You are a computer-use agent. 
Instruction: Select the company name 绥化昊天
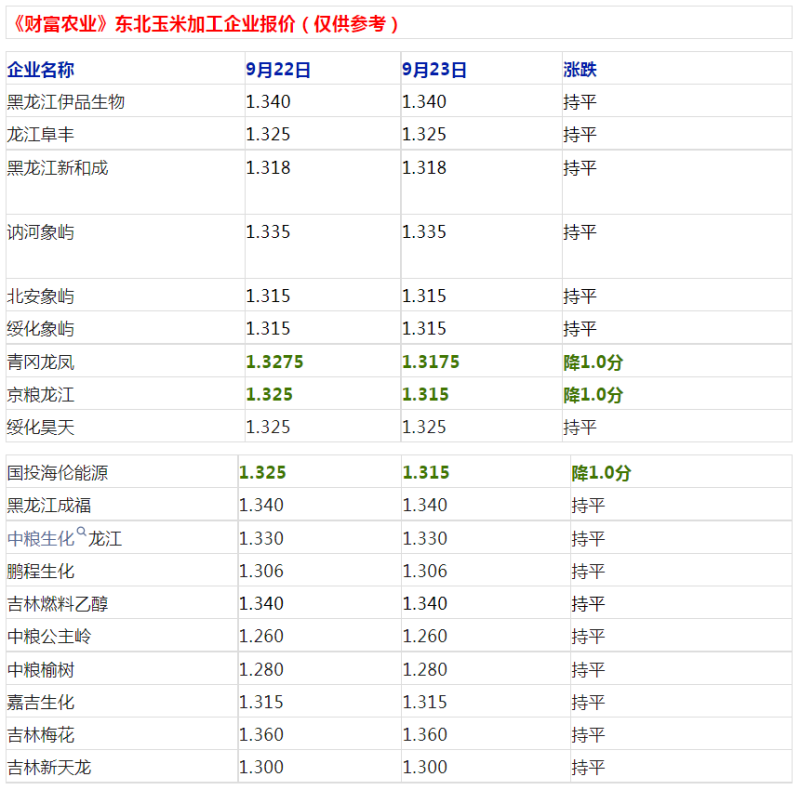tap(41, 427)
